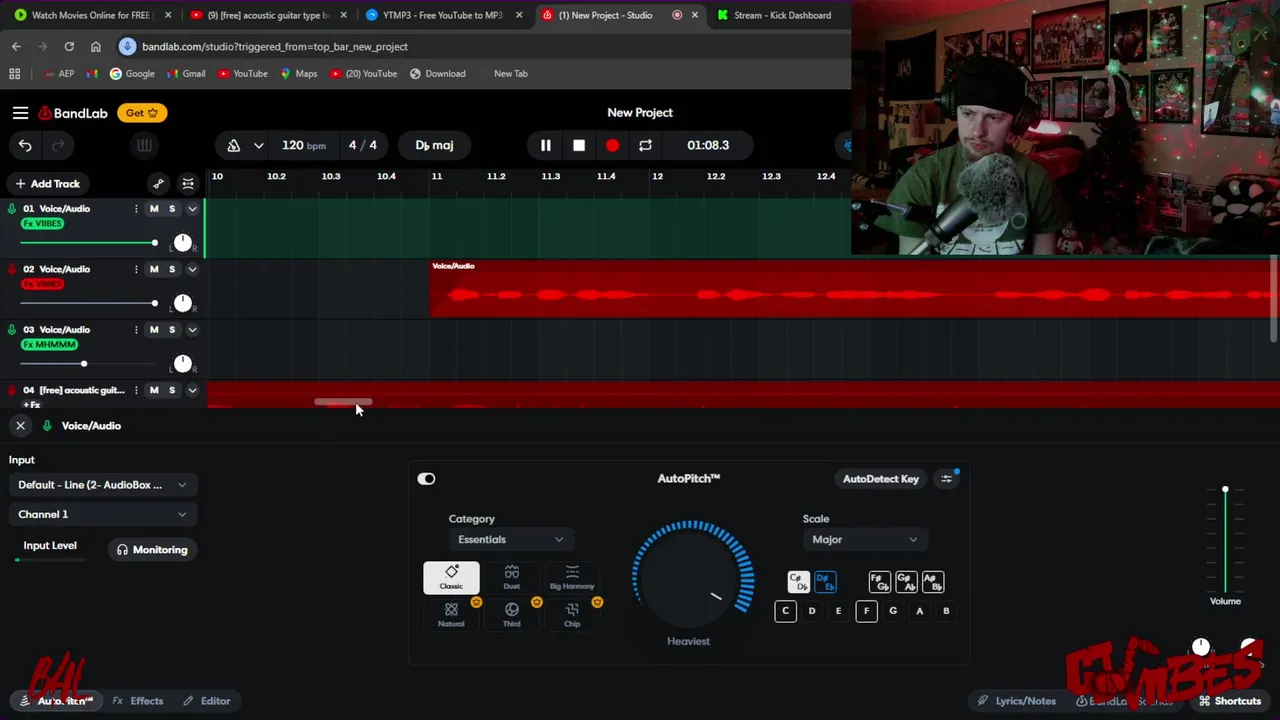The width and height of the screenshot is (1280, 720).
Task: Open the input device dropdown
Action: tap(102, 485)
